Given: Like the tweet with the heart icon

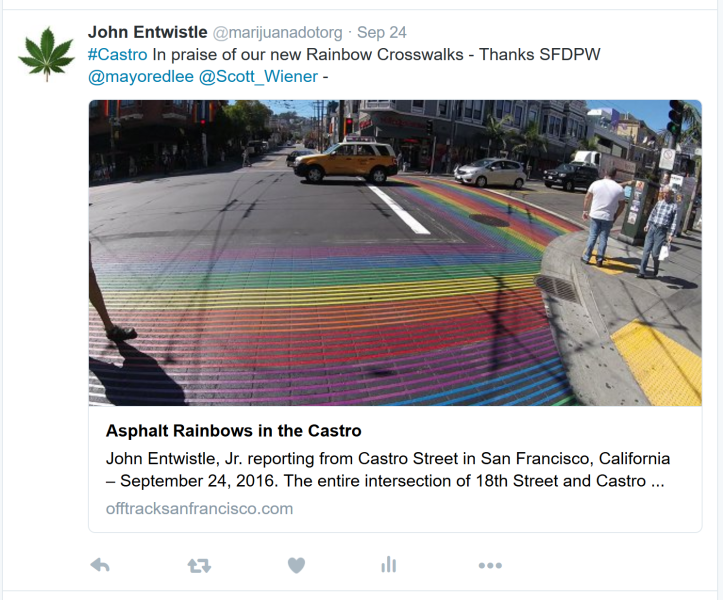Looking at the screenshot, I should [296, 565].
